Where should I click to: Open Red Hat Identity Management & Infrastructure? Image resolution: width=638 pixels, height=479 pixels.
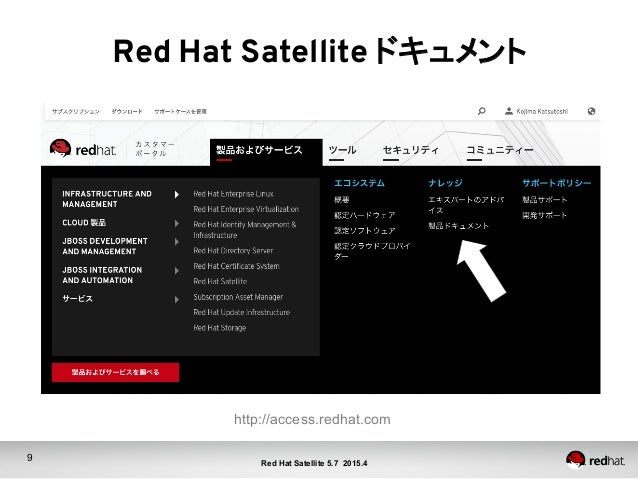[x=245, y=230]
